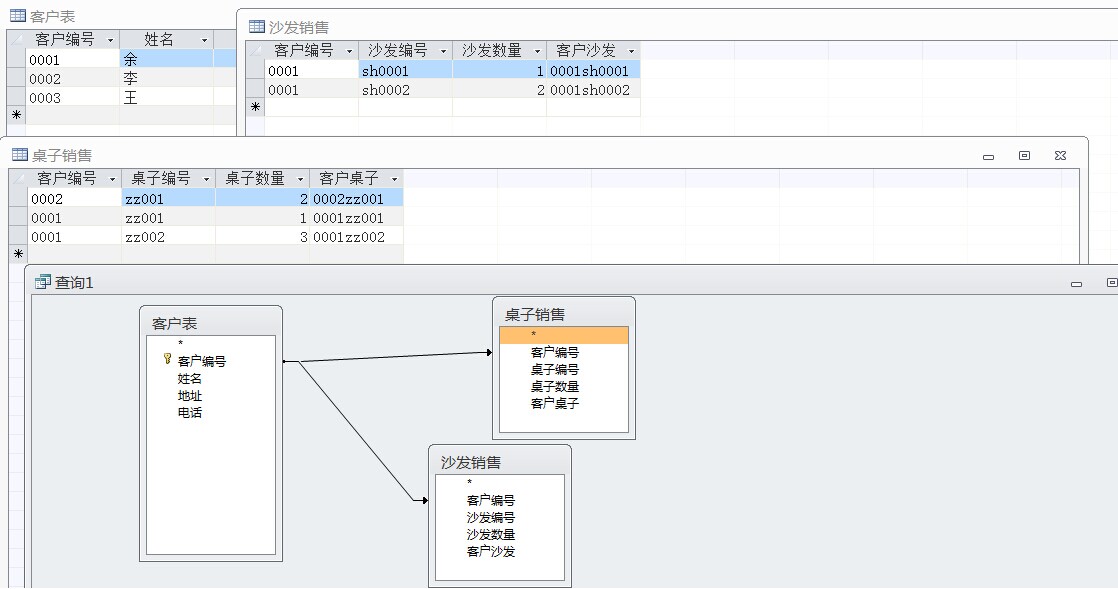Click cell 0001zz002 in 桌子销售 table

tap(357, 237)
